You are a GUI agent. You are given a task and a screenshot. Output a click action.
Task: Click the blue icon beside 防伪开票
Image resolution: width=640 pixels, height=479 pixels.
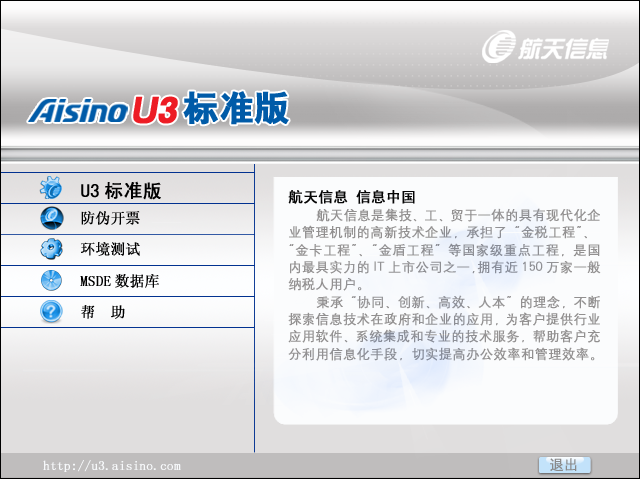(51, 218)
